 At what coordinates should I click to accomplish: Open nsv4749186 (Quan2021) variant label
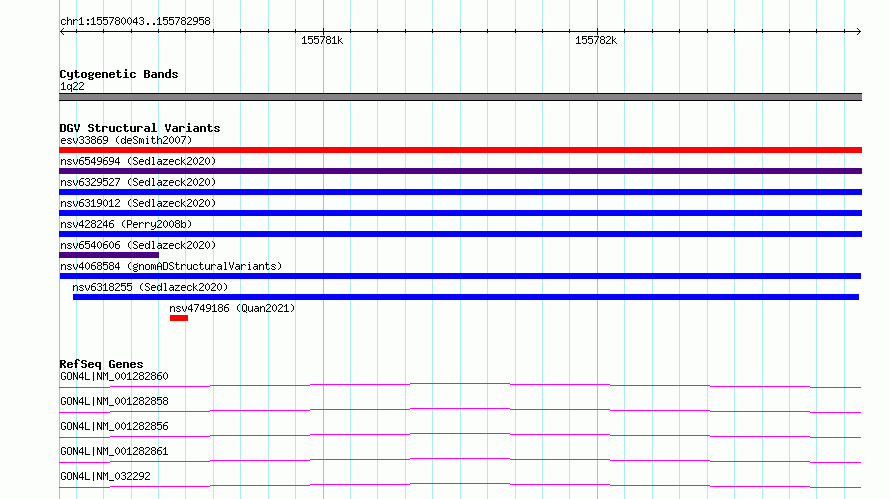click(x=232, y=308)
